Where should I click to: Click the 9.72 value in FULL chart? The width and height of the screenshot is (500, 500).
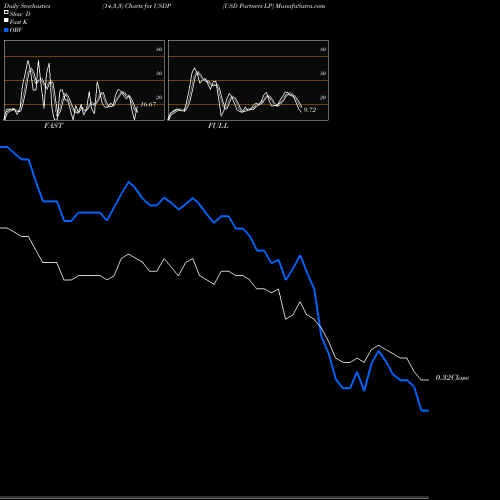tap(310, 110)
